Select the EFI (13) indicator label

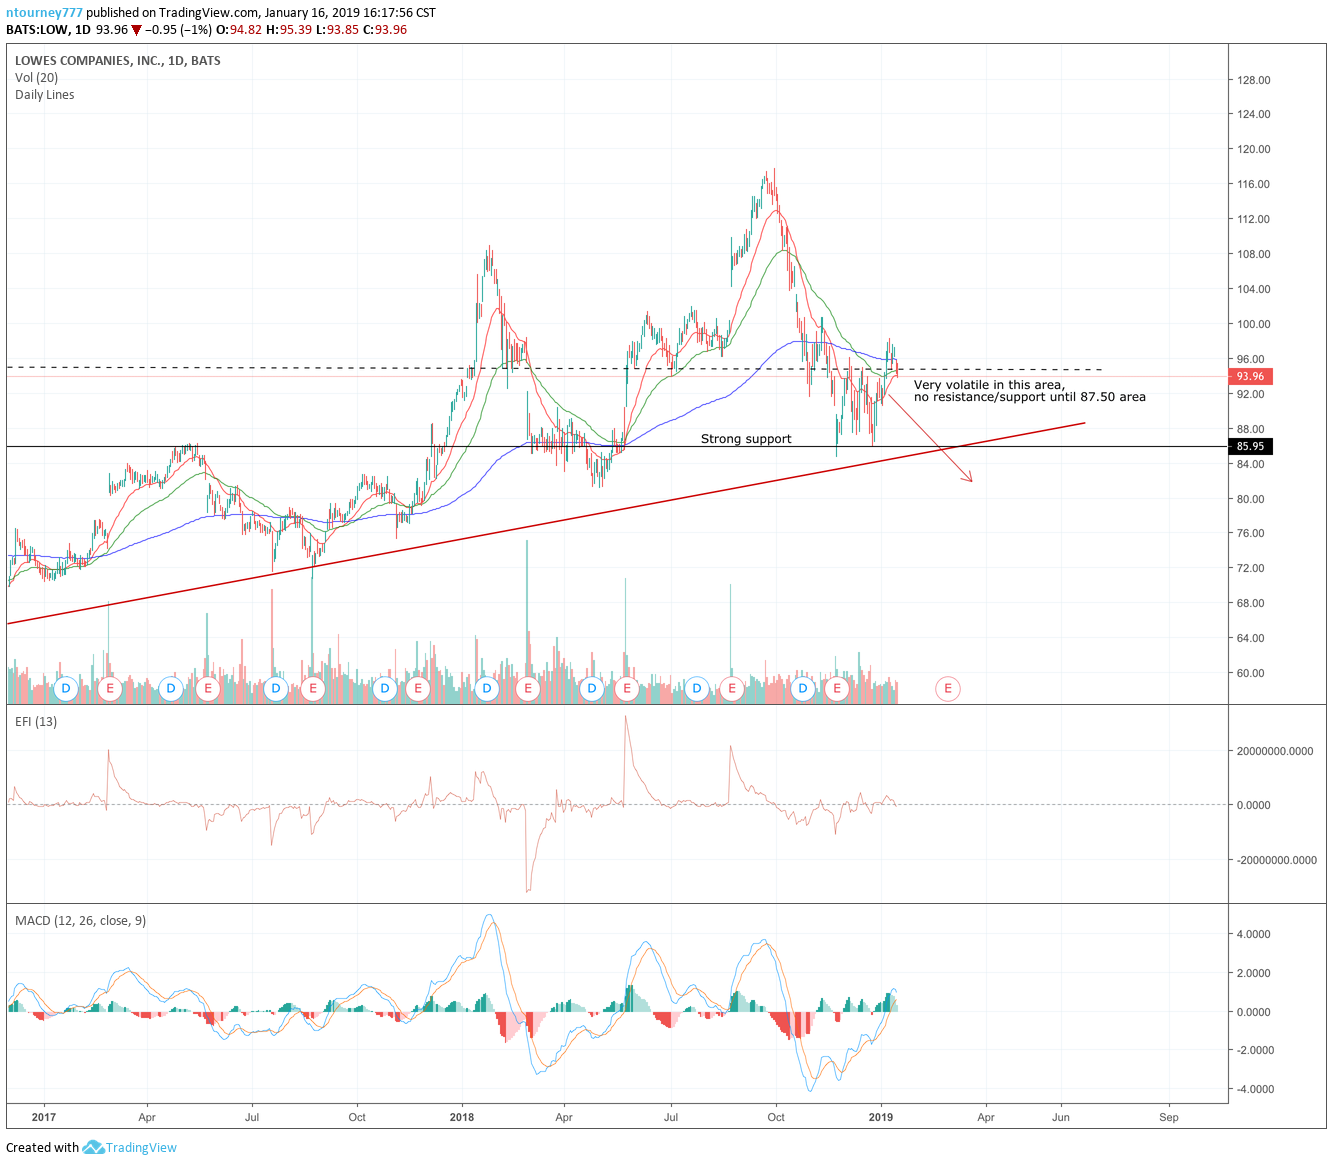click(x=36, y=722)
